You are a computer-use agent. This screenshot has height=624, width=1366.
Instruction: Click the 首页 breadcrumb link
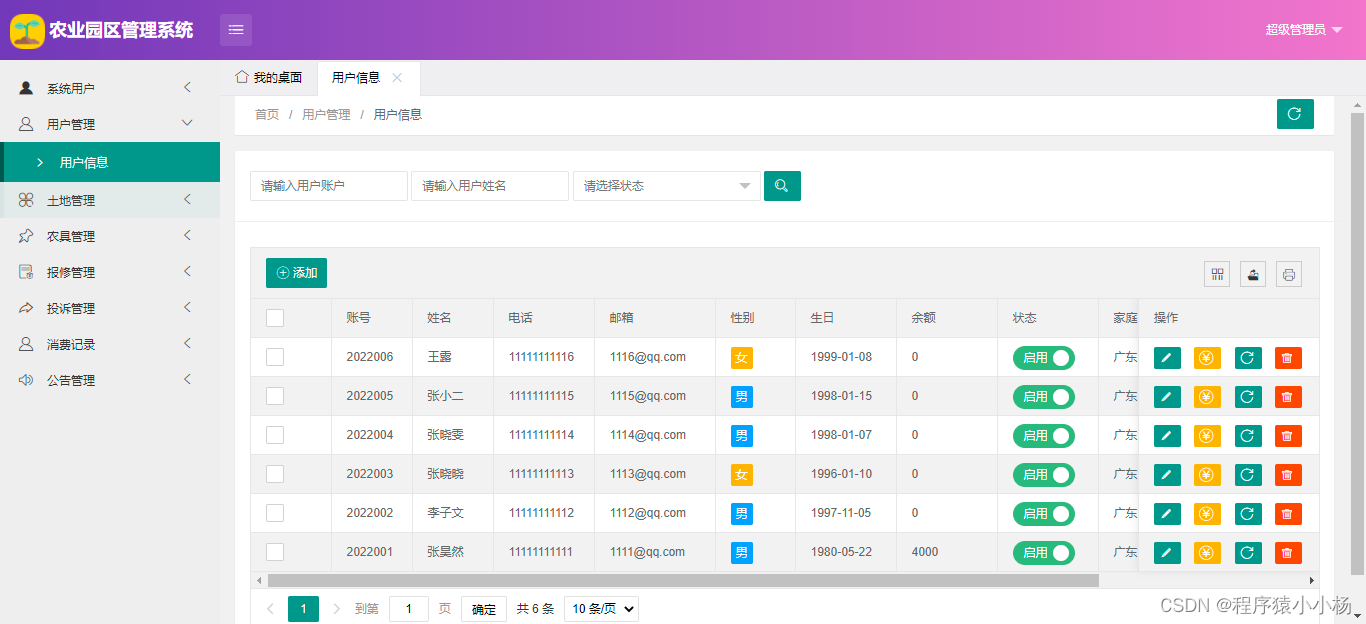(x=267, y=115)
